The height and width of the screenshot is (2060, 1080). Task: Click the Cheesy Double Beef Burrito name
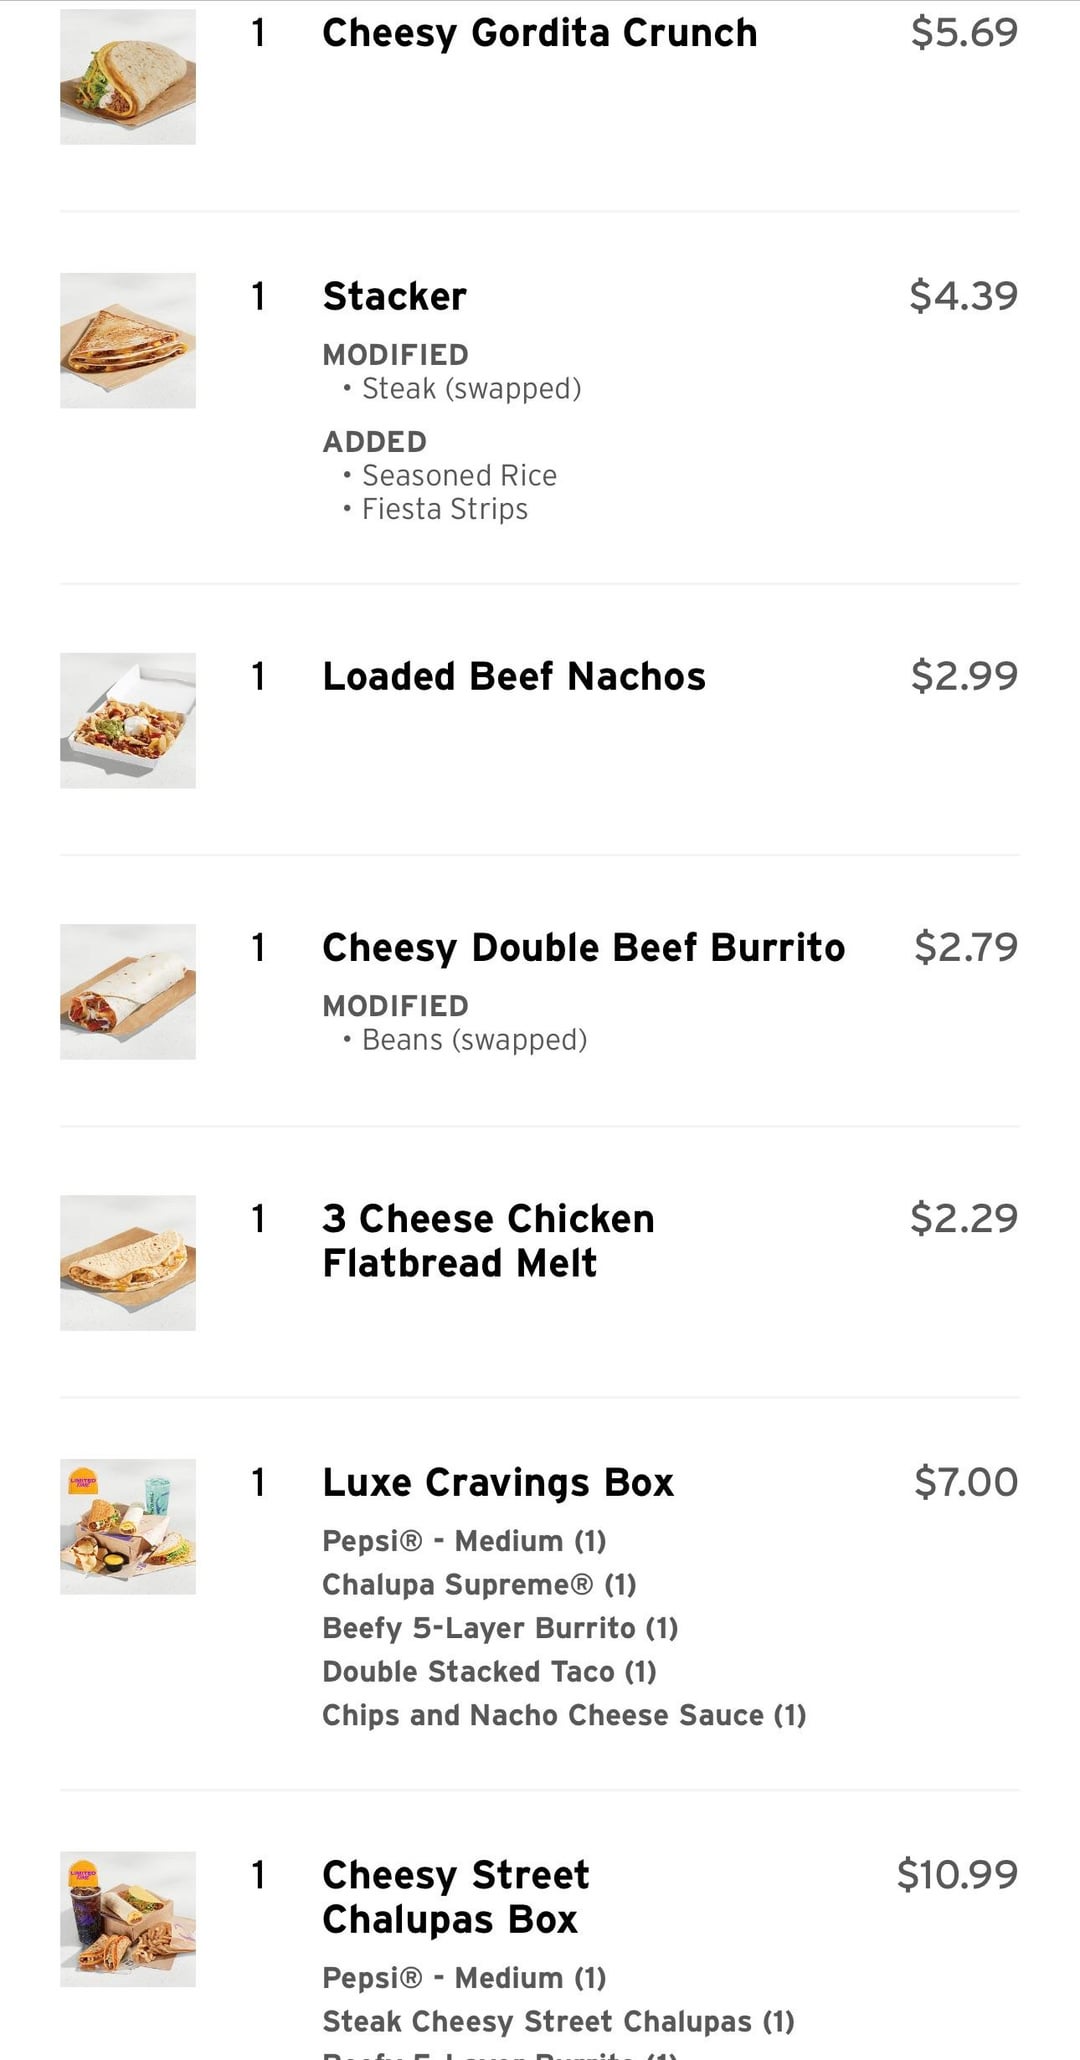[583, 947]
